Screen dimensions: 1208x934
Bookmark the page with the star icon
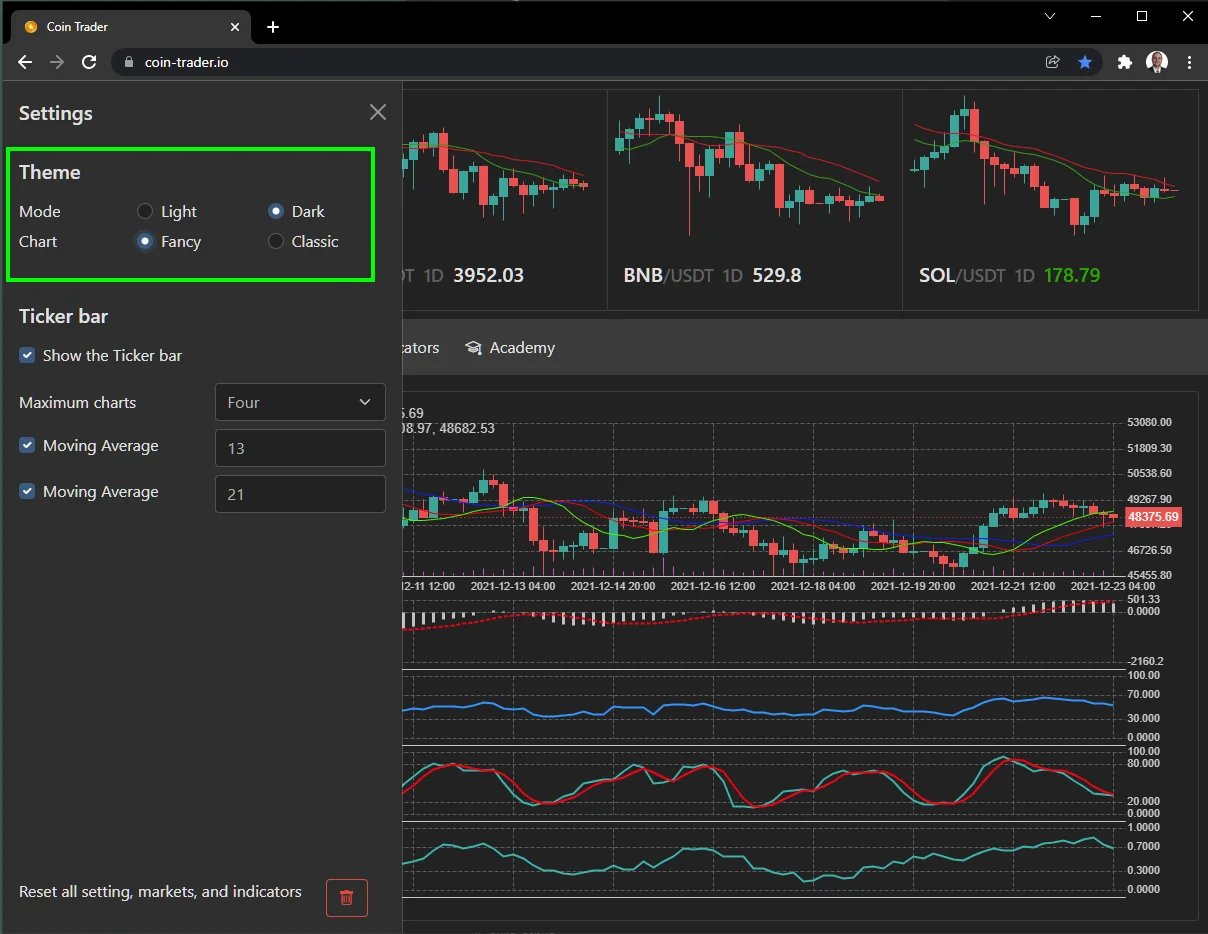(1085, 61)
